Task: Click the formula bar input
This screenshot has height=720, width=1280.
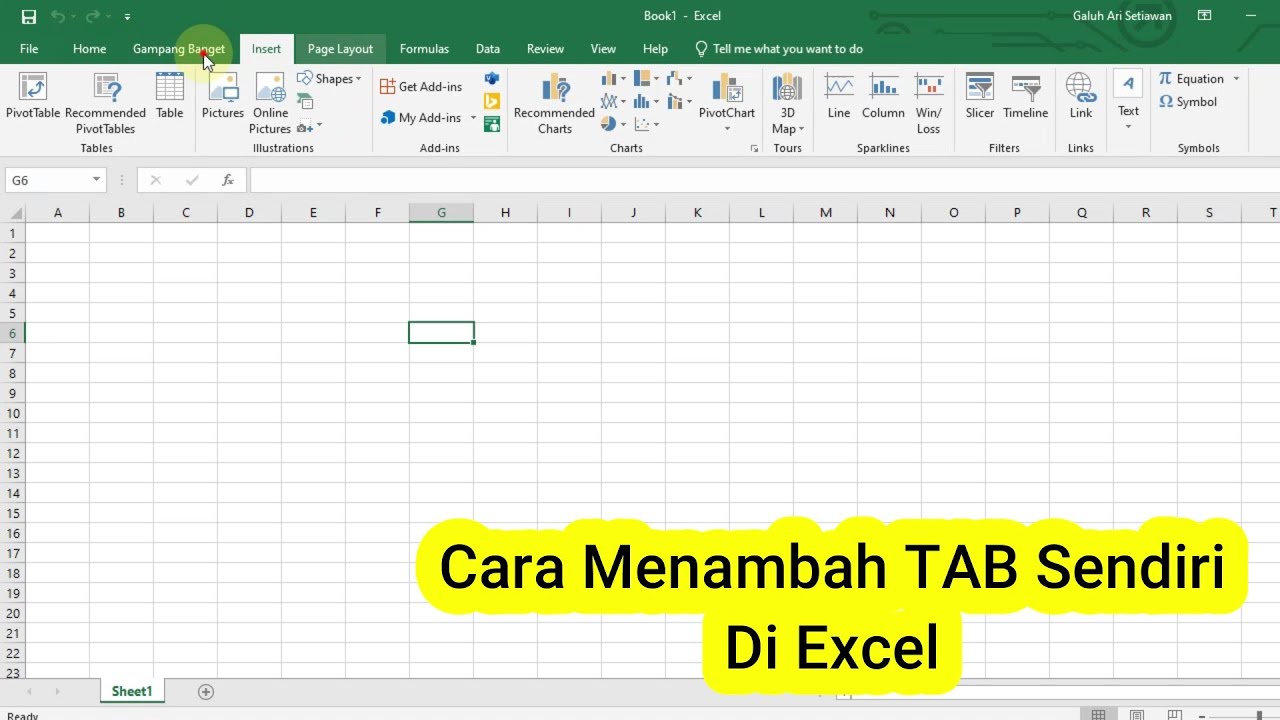Action: click(764, 180)
